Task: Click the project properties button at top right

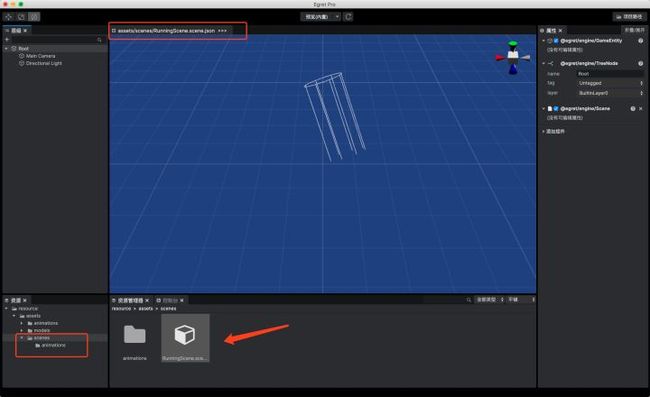Action: pos(629,17)
